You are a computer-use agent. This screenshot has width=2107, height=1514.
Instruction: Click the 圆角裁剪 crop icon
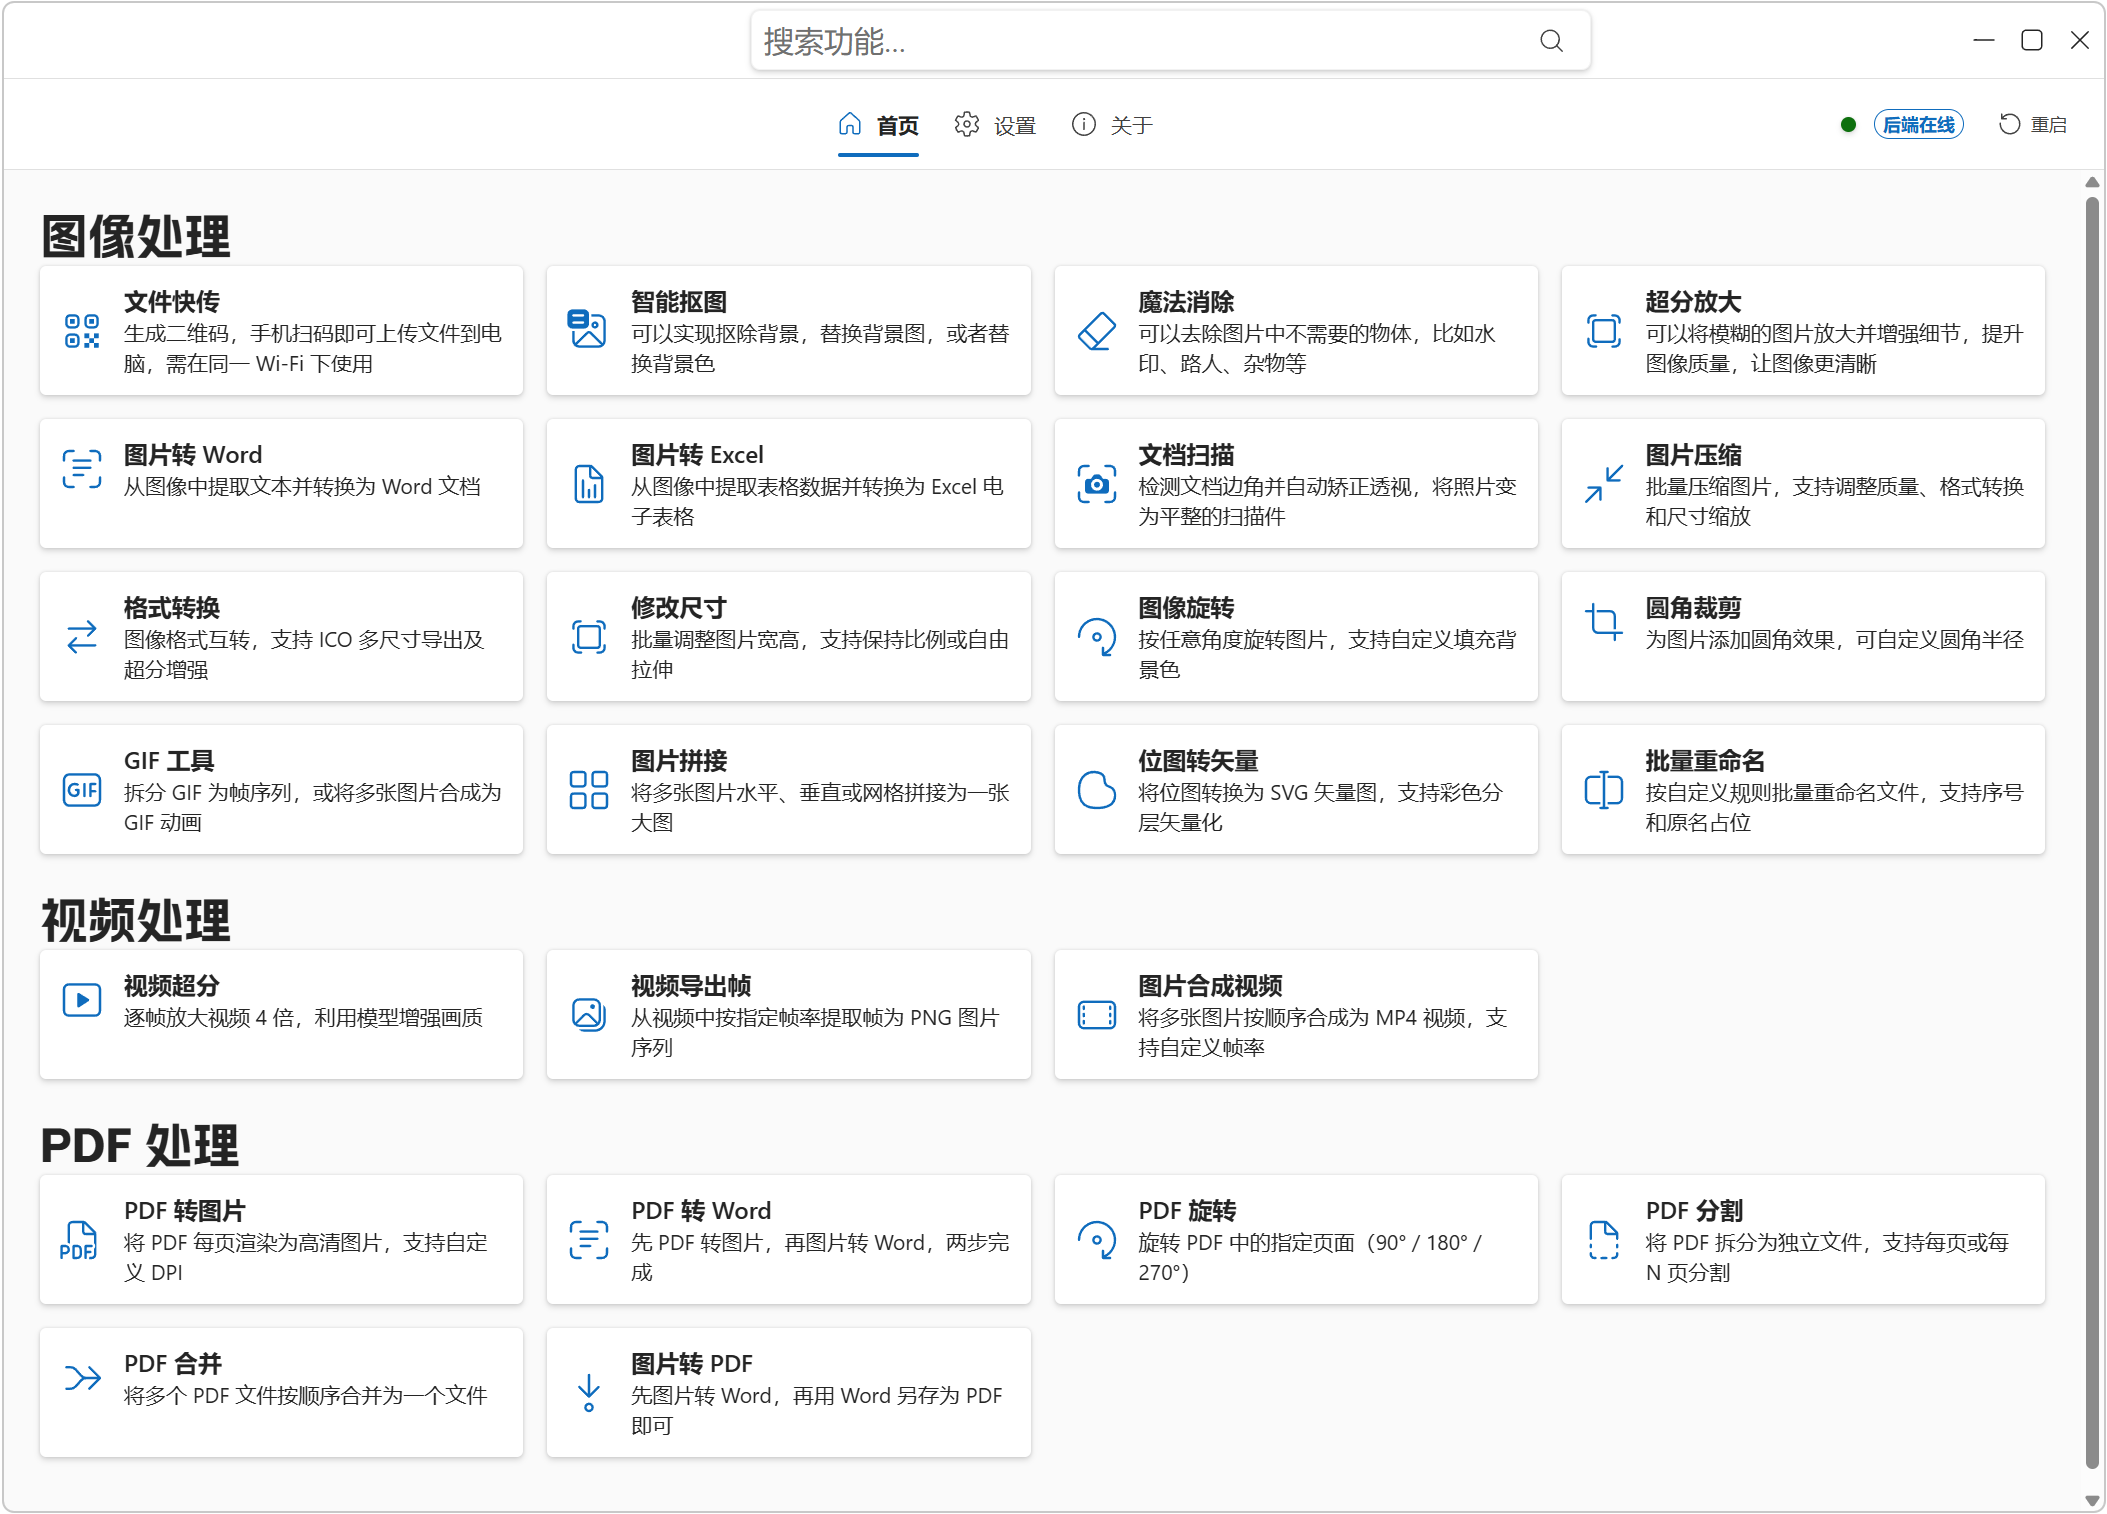[x=1604, y=622]
